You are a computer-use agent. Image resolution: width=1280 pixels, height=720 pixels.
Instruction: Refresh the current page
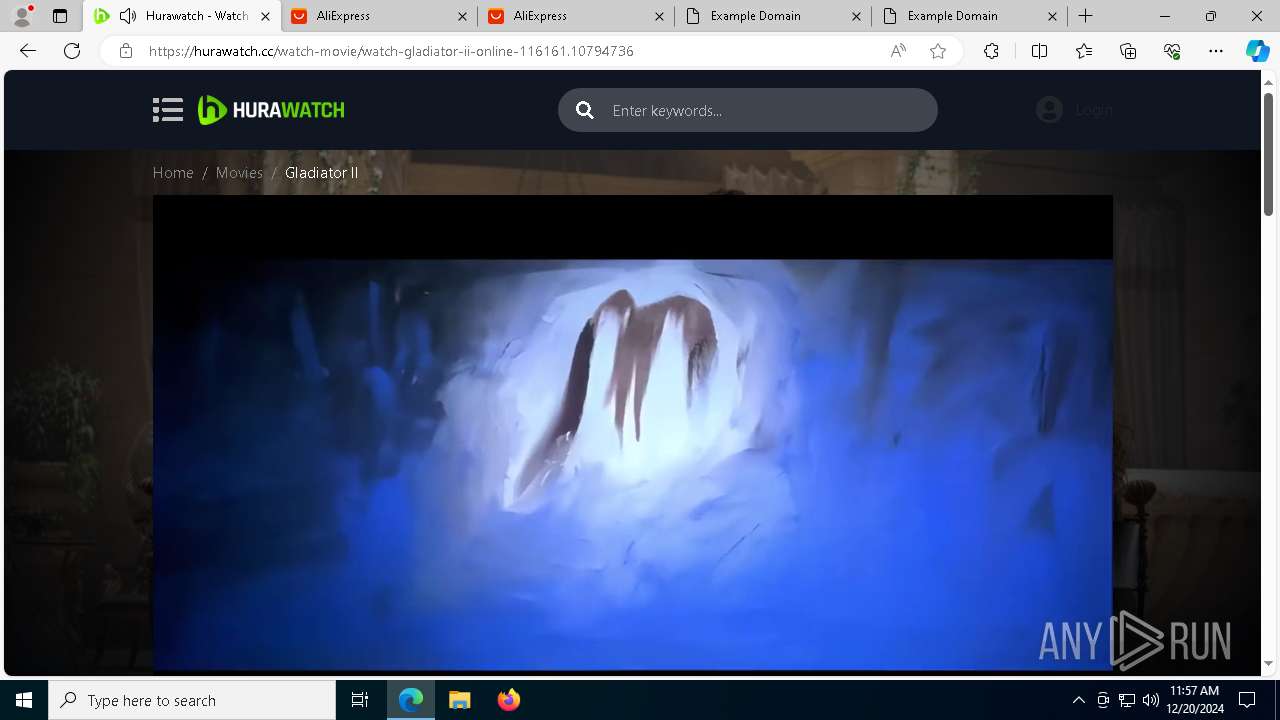72,51
